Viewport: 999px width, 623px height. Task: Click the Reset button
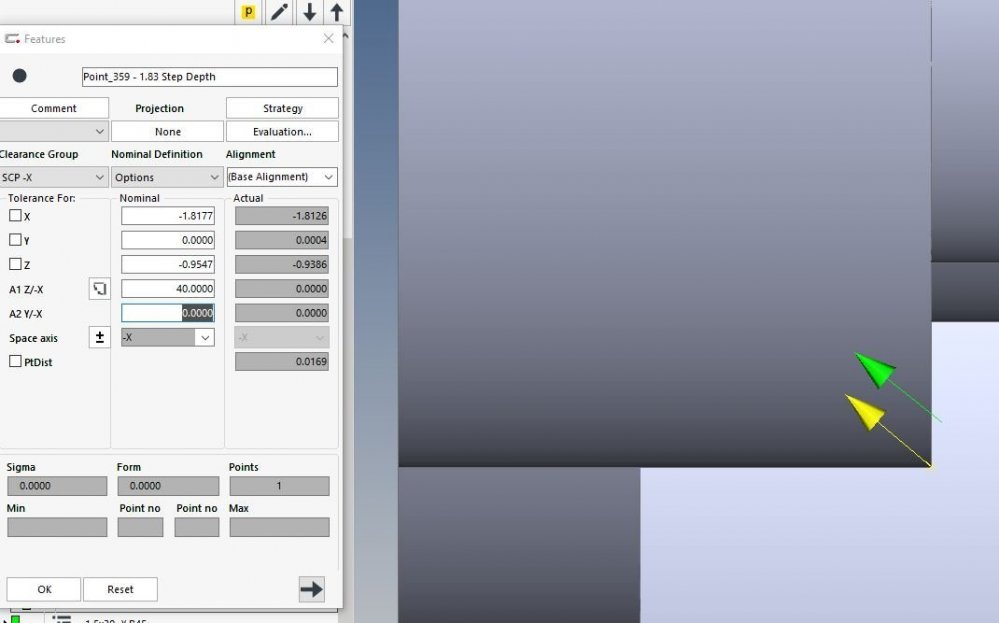[x=120, y=589]
